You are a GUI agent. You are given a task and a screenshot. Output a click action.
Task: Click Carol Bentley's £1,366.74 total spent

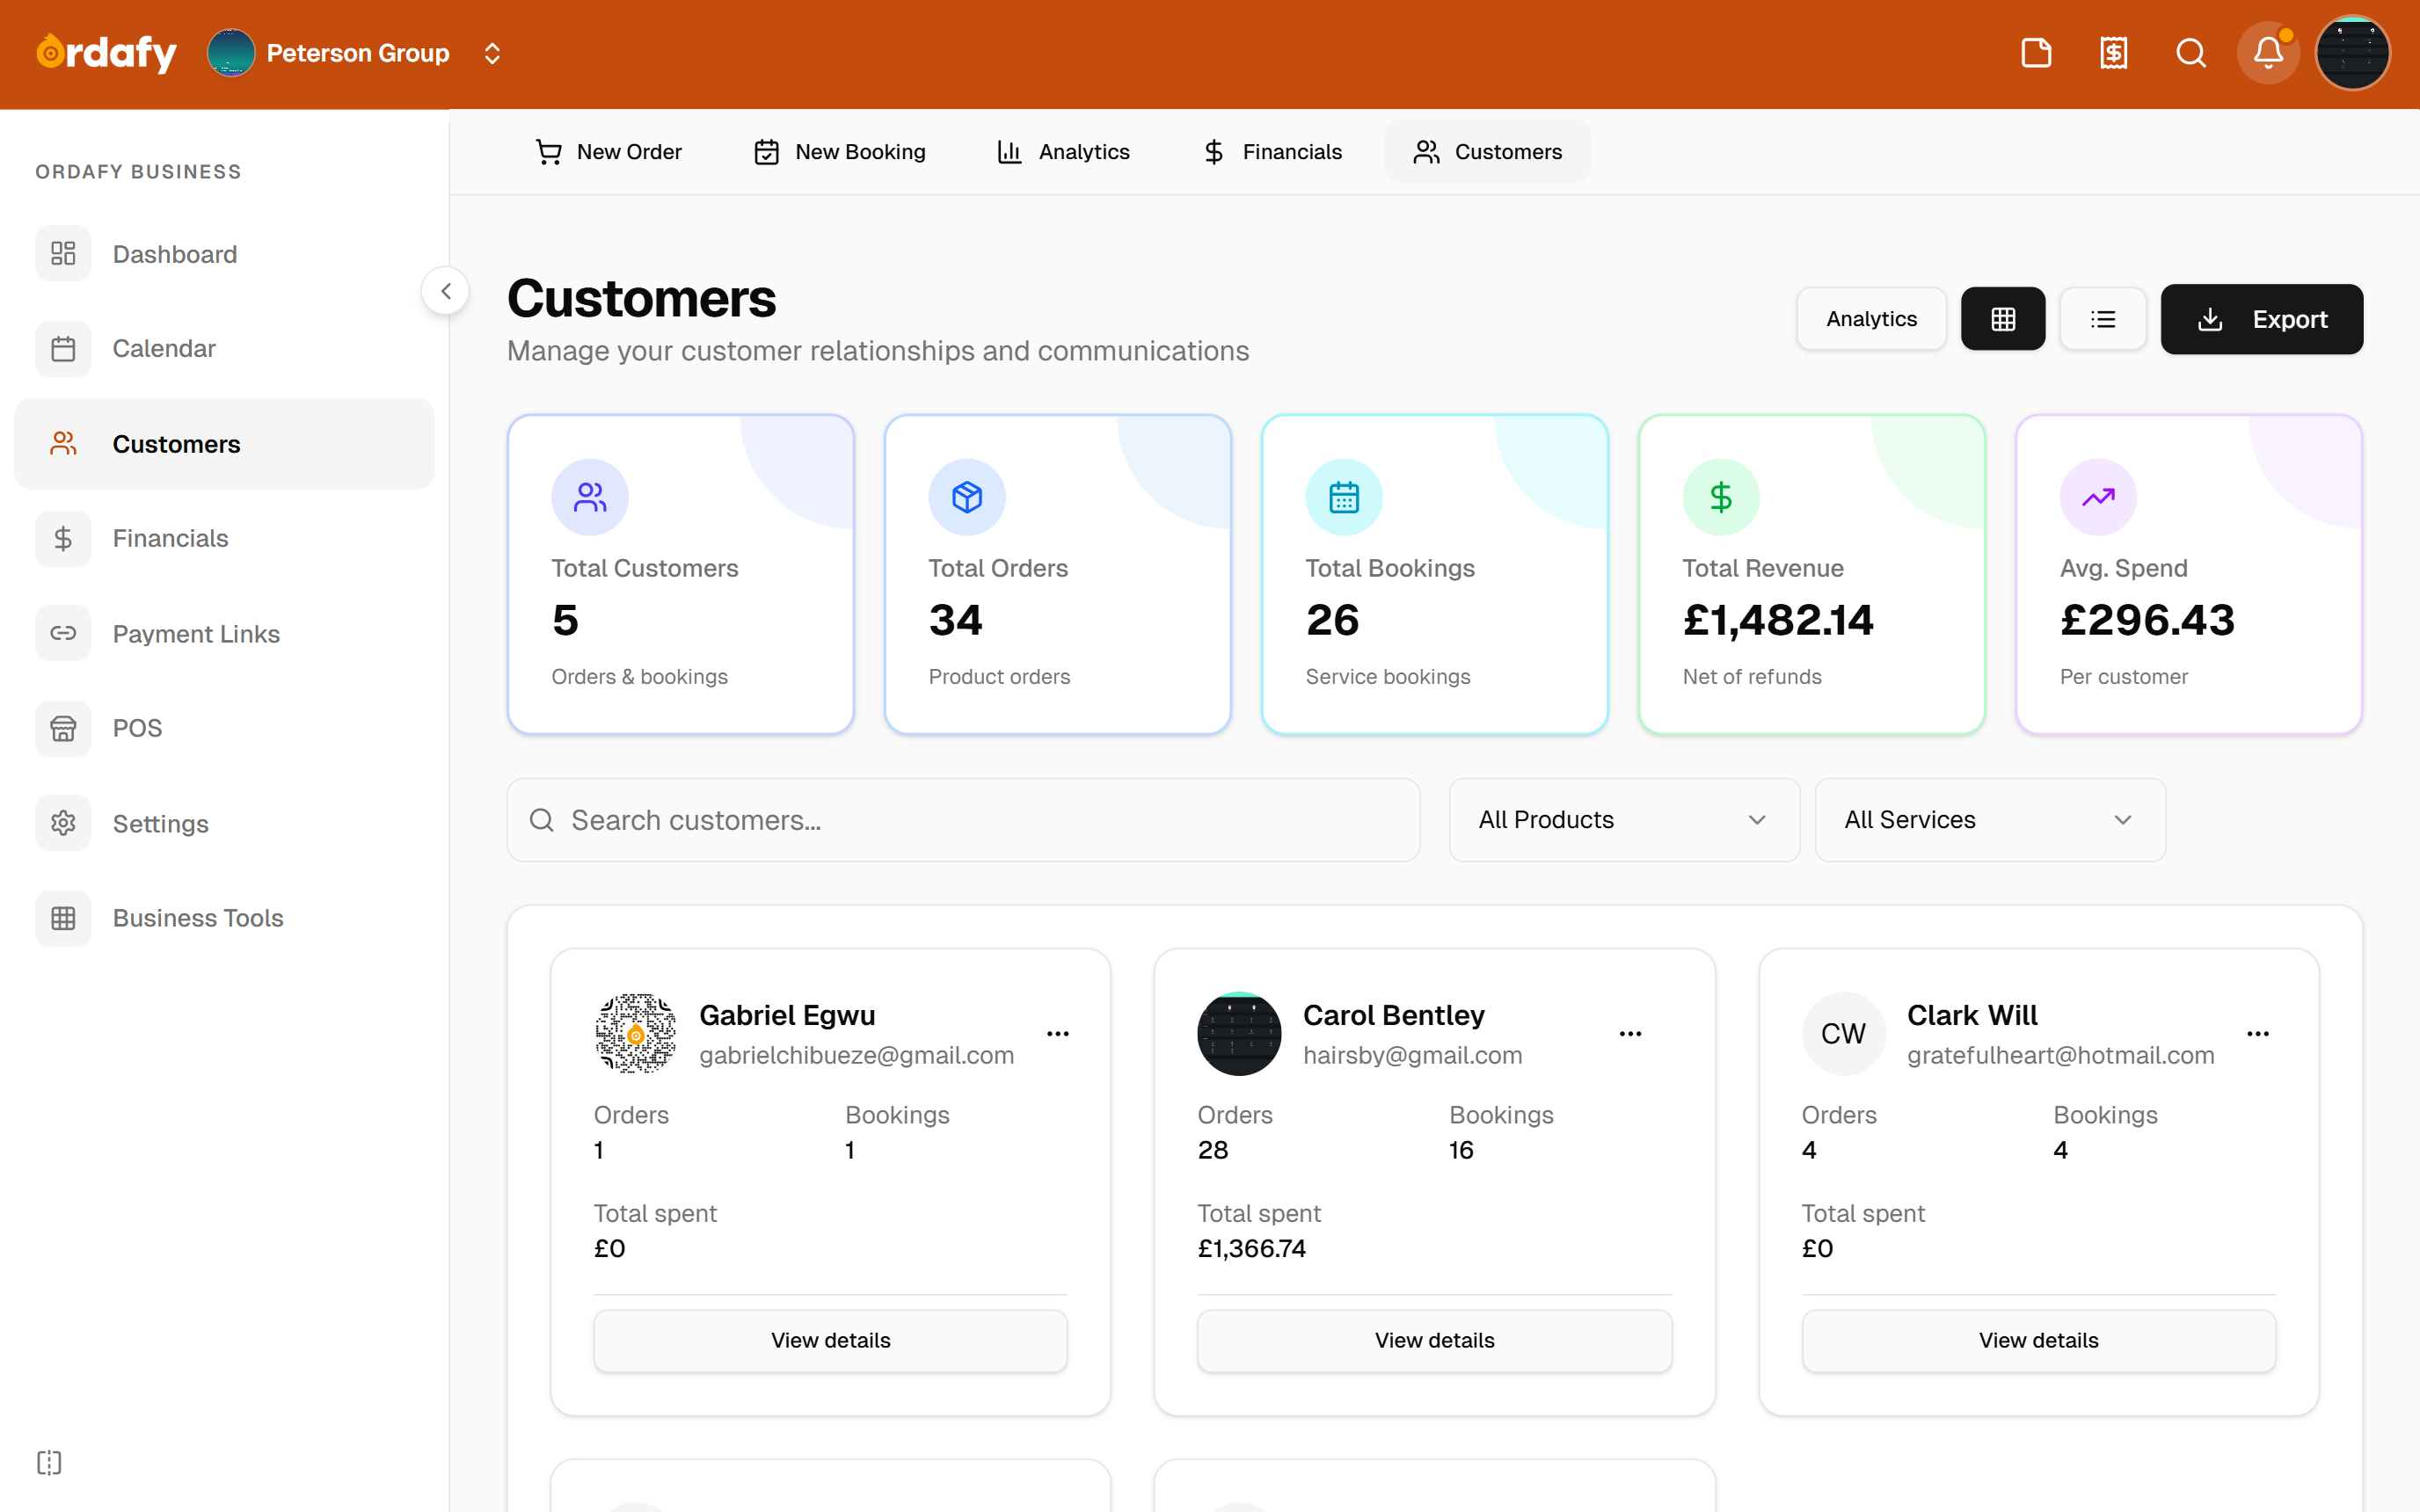(1251, 1248)
